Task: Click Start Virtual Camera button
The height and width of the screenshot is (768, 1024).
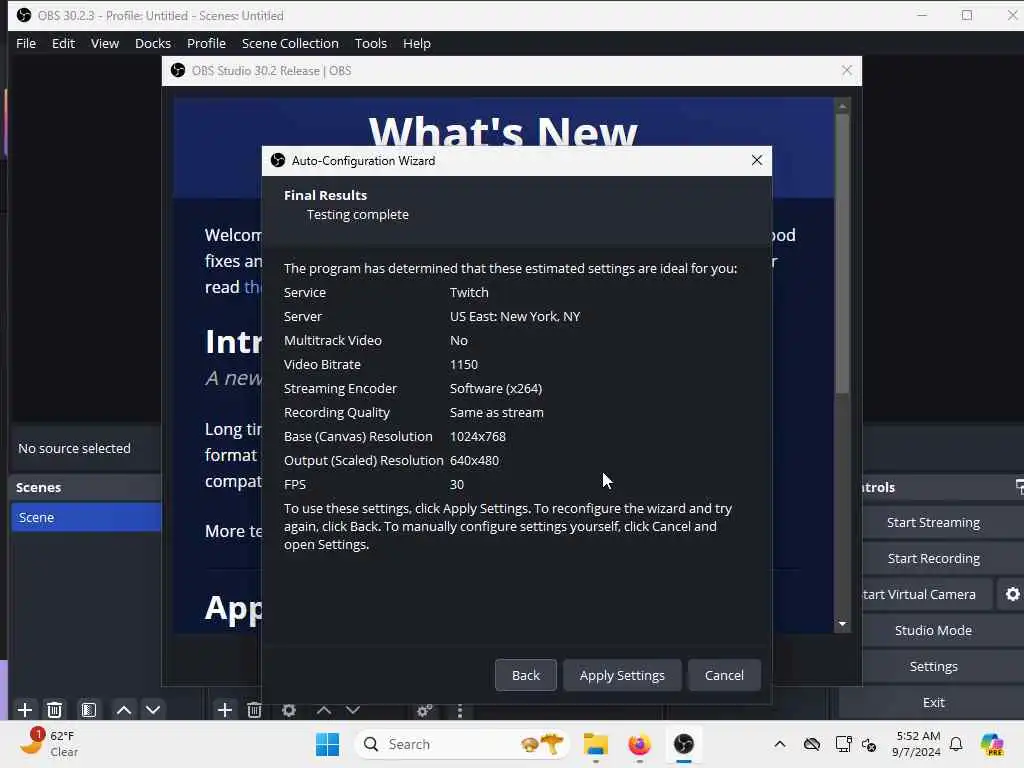Action: (x=927, y=594)
